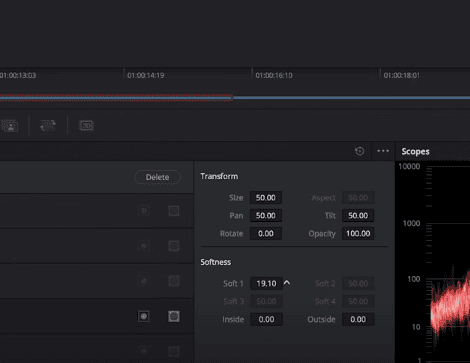The height and width of the screenshot is (363, 470).
Task: Click the Outside label
Action: tap(321, 319)
